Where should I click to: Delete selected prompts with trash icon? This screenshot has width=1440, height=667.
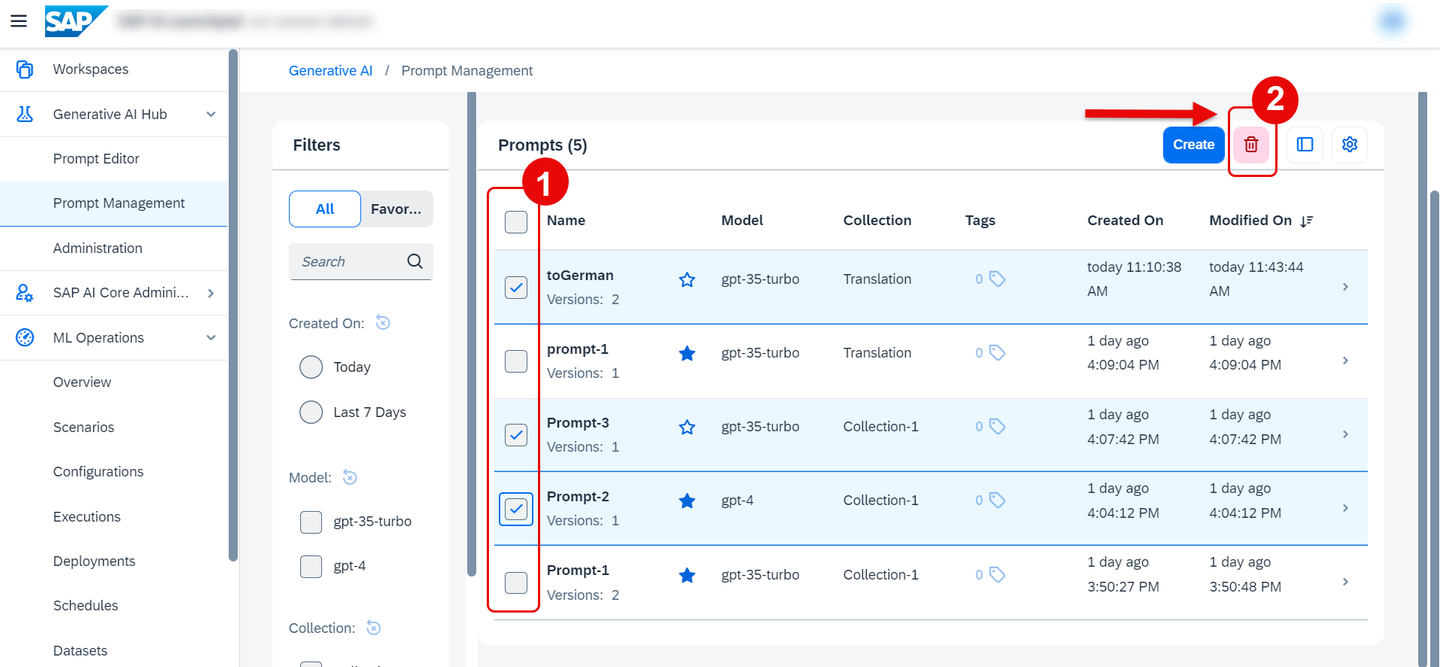[1251, 145]
